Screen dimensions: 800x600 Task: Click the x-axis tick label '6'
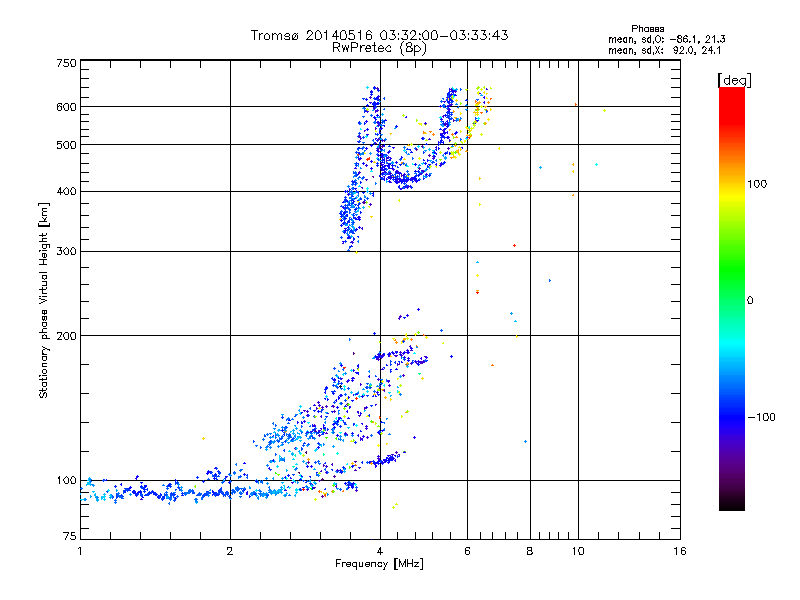tap(467, 551)
